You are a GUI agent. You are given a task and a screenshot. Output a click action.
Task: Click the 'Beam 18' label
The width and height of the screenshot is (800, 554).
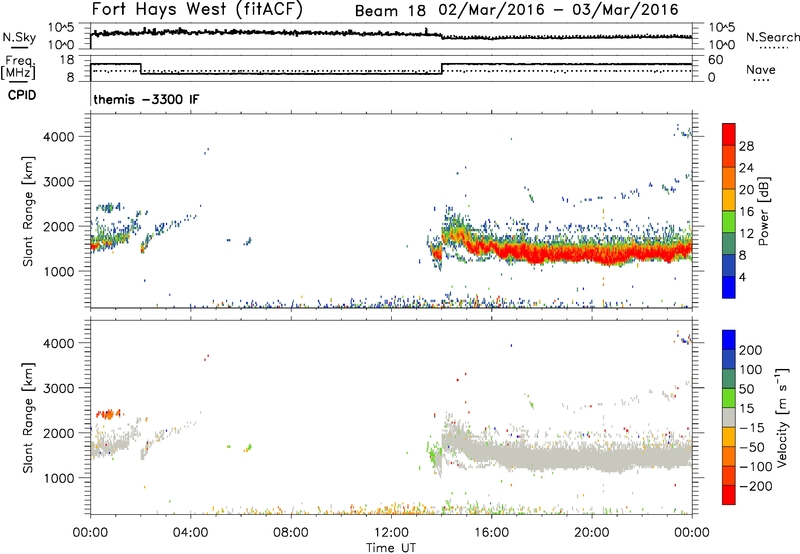(390, 10)
